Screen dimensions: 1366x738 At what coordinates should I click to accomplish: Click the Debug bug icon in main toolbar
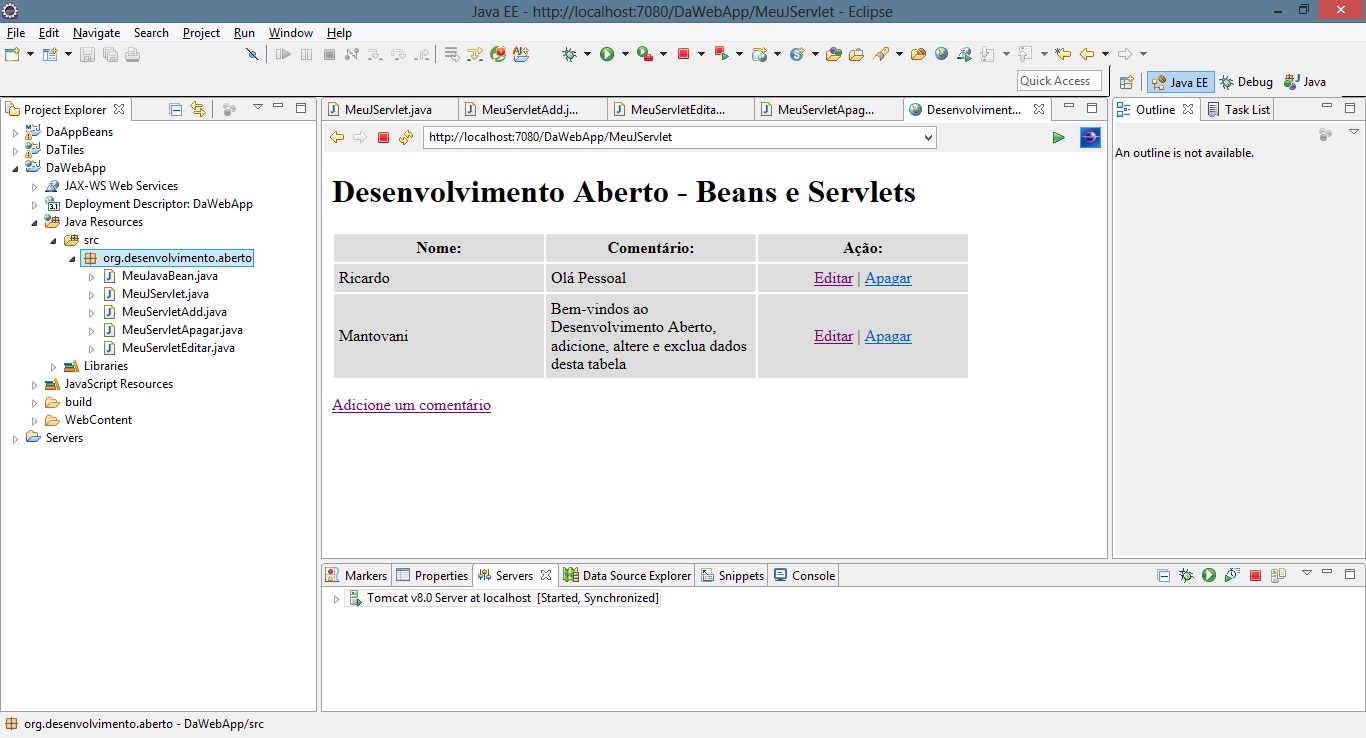click(570, 54)
